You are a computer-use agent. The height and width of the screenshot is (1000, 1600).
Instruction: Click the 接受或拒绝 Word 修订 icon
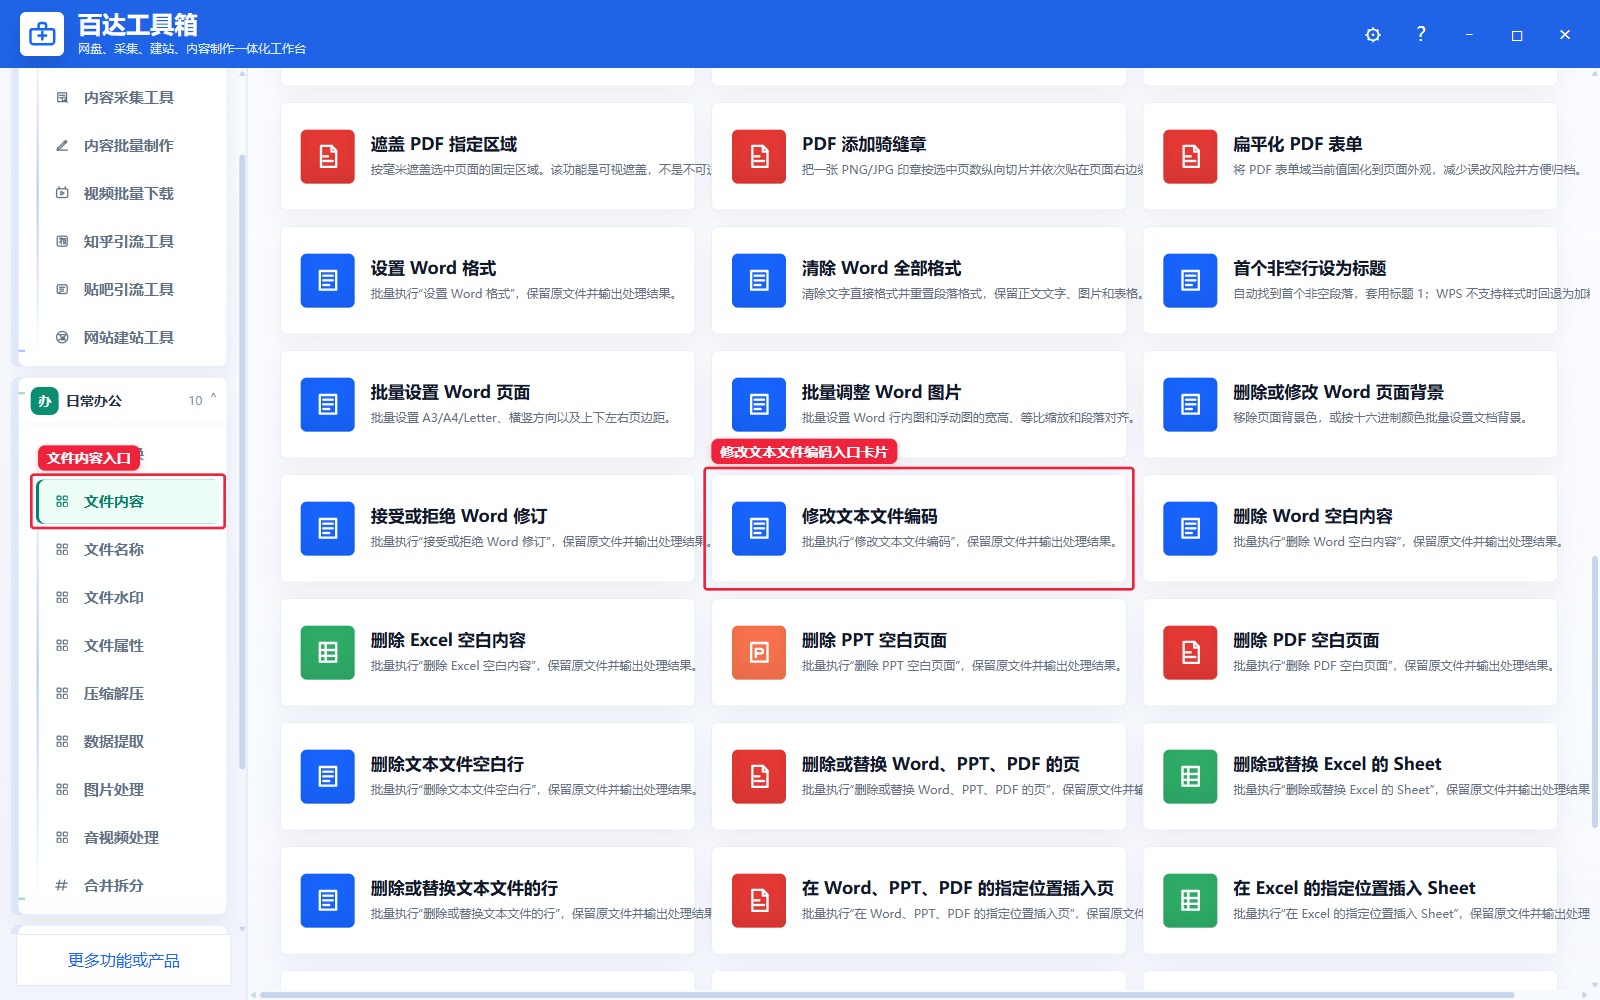point(328,529)
